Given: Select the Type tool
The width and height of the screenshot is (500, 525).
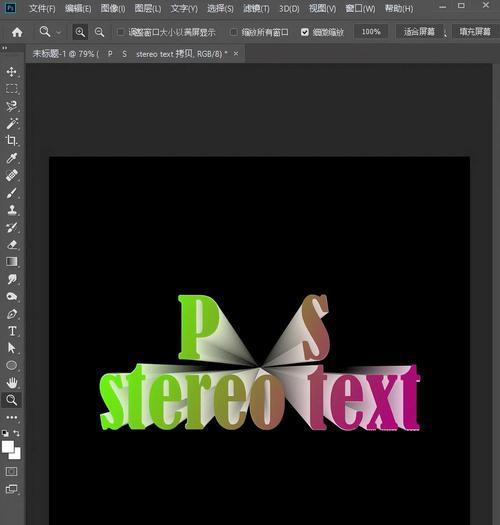Looking at the screenshot, I should 12,331.
